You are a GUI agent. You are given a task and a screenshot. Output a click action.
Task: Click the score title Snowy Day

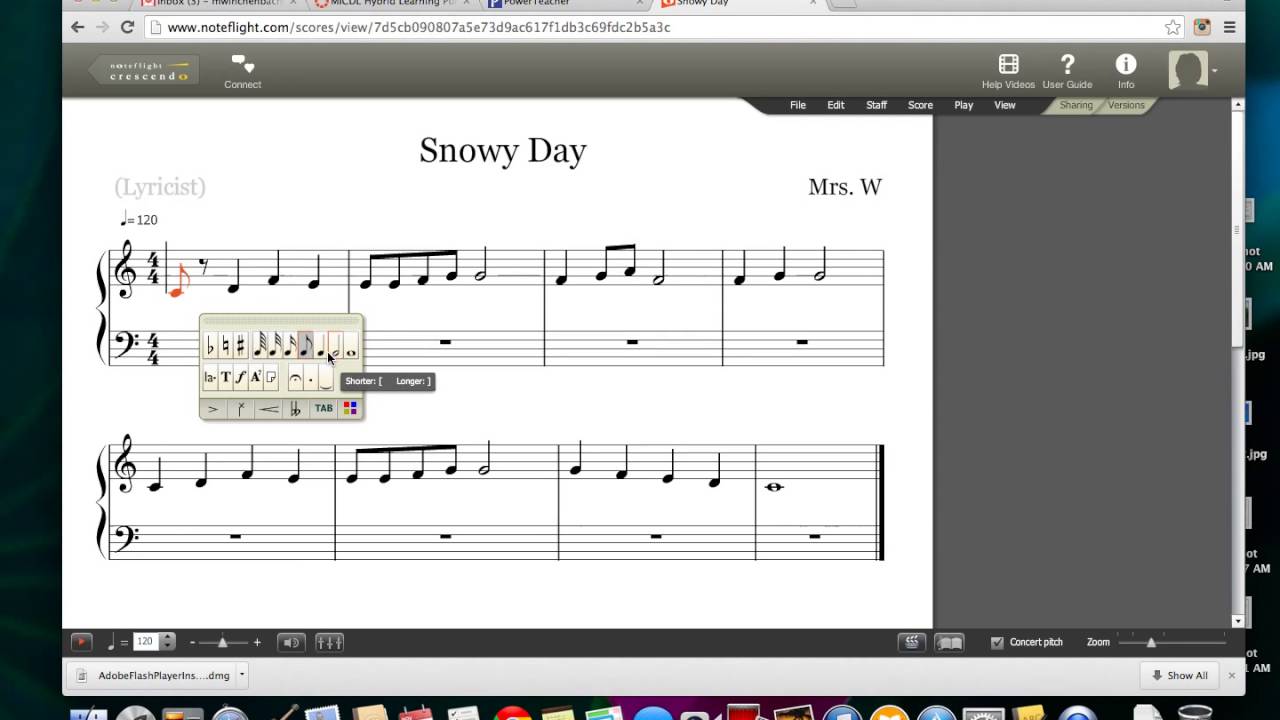(x=503, y=150)
